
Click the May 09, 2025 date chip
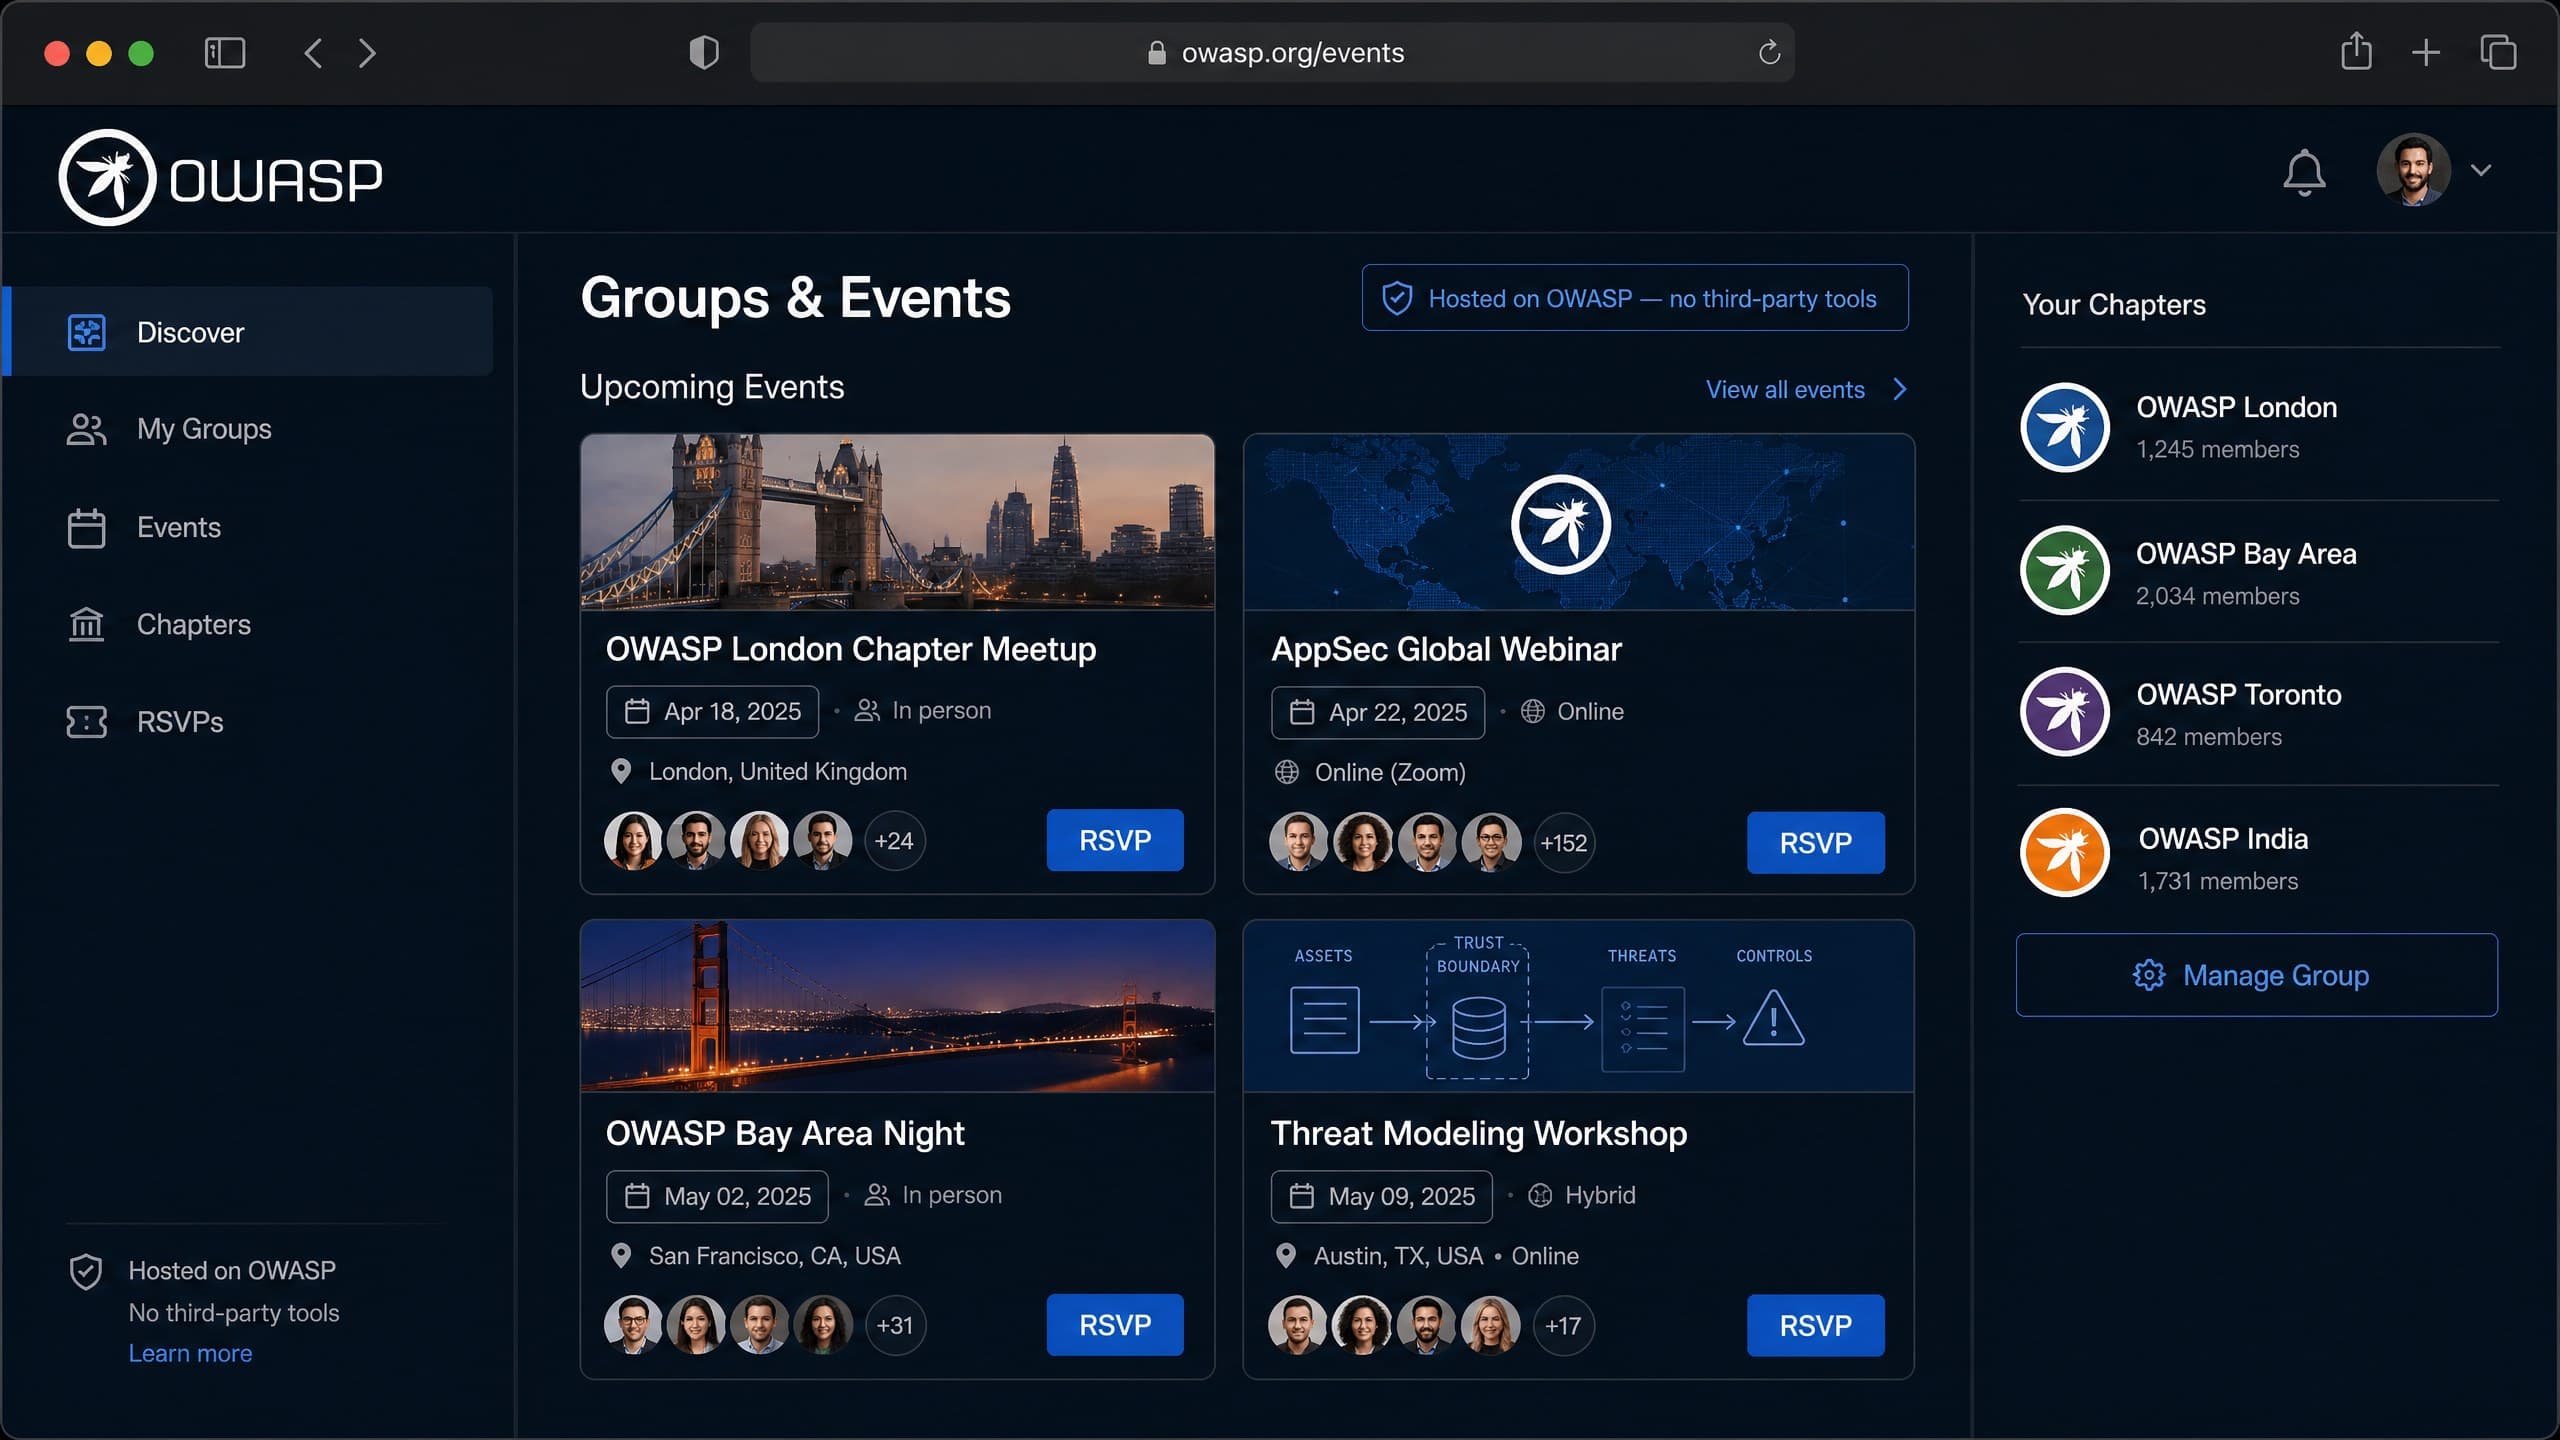[1381, 1196]
